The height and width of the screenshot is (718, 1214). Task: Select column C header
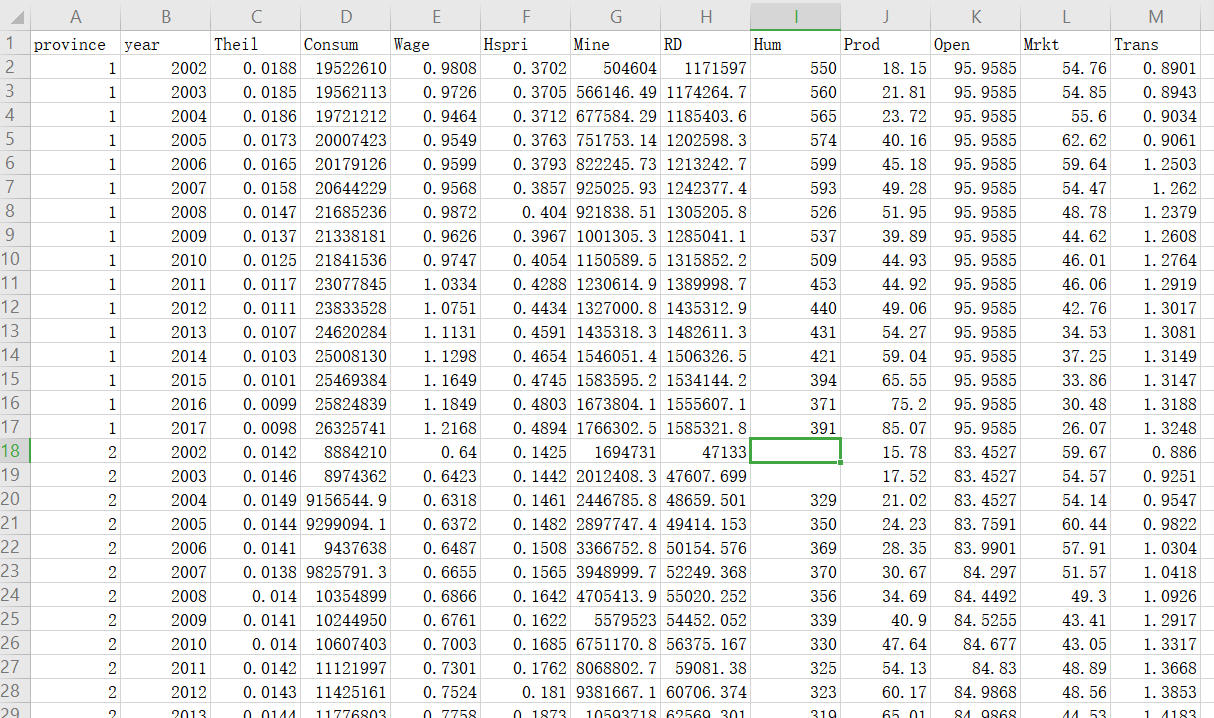click(x=256, y=16)
